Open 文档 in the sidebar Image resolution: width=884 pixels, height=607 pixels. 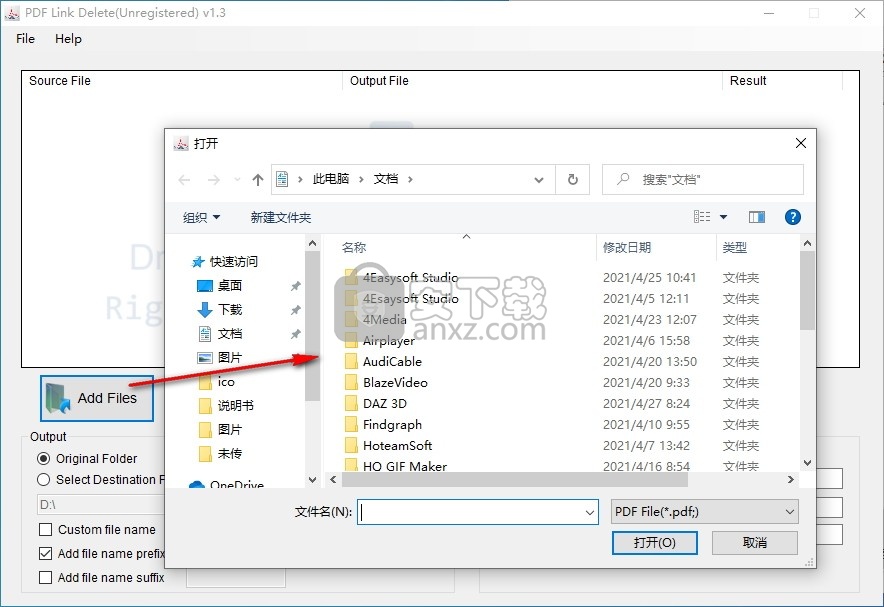230,334
